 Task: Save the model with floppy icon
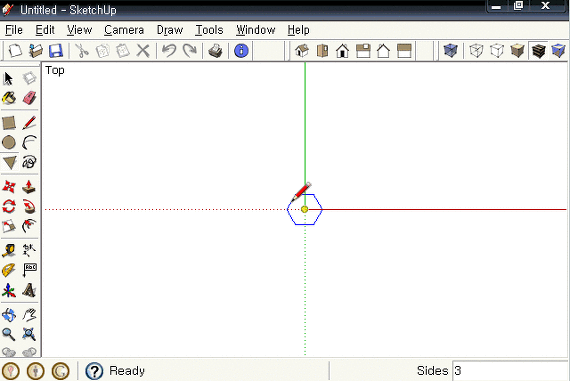click(x=56, y=51)
